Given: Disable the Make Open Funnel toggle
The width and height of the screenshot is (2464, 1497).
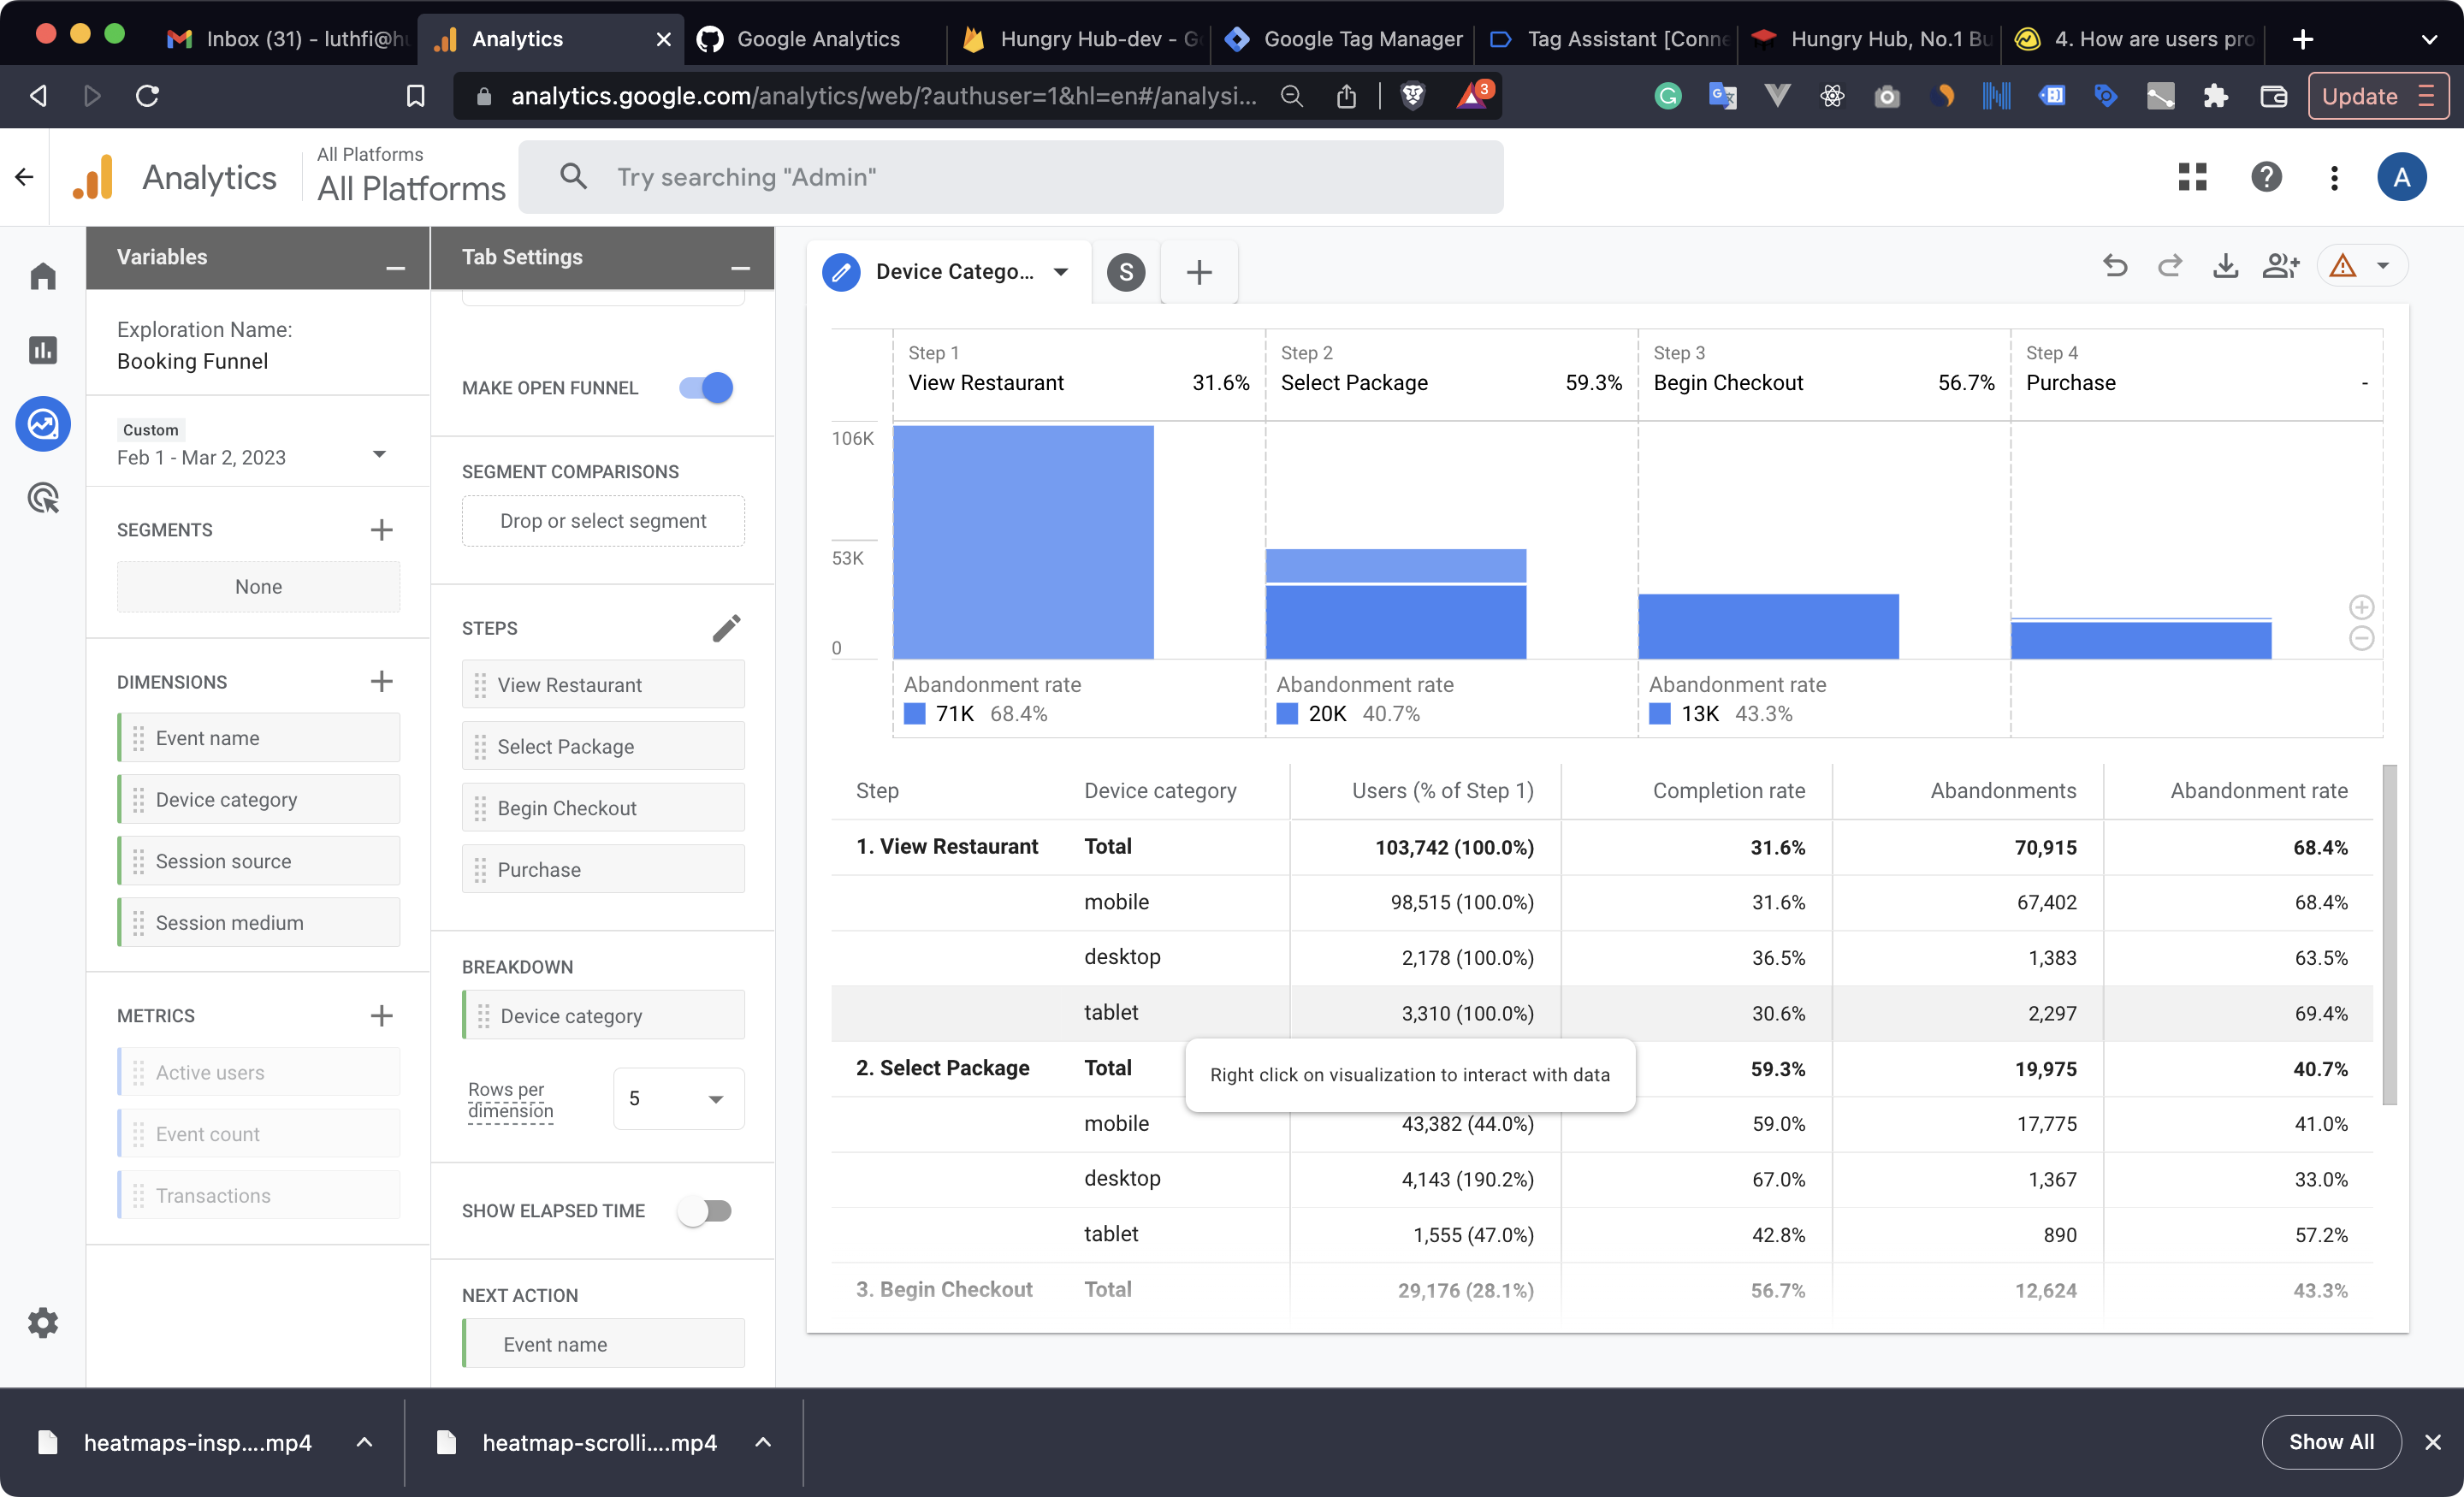Looking at the screenshot, I should tap(706, 387).
